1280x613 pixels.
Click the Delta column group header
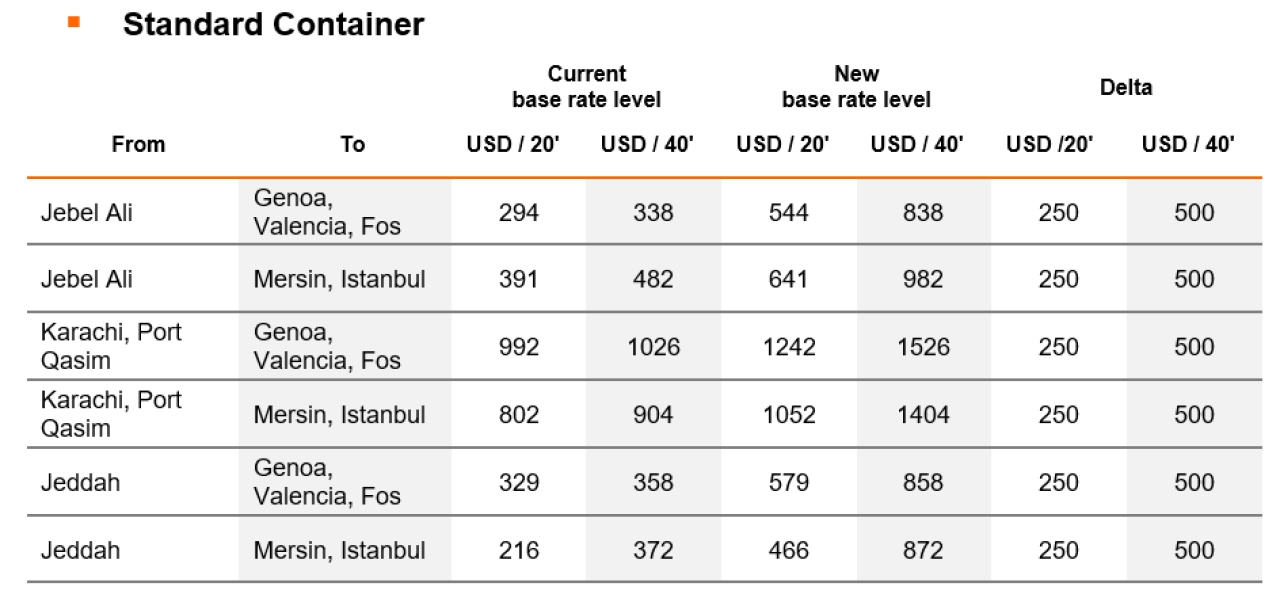(1126, 87)
